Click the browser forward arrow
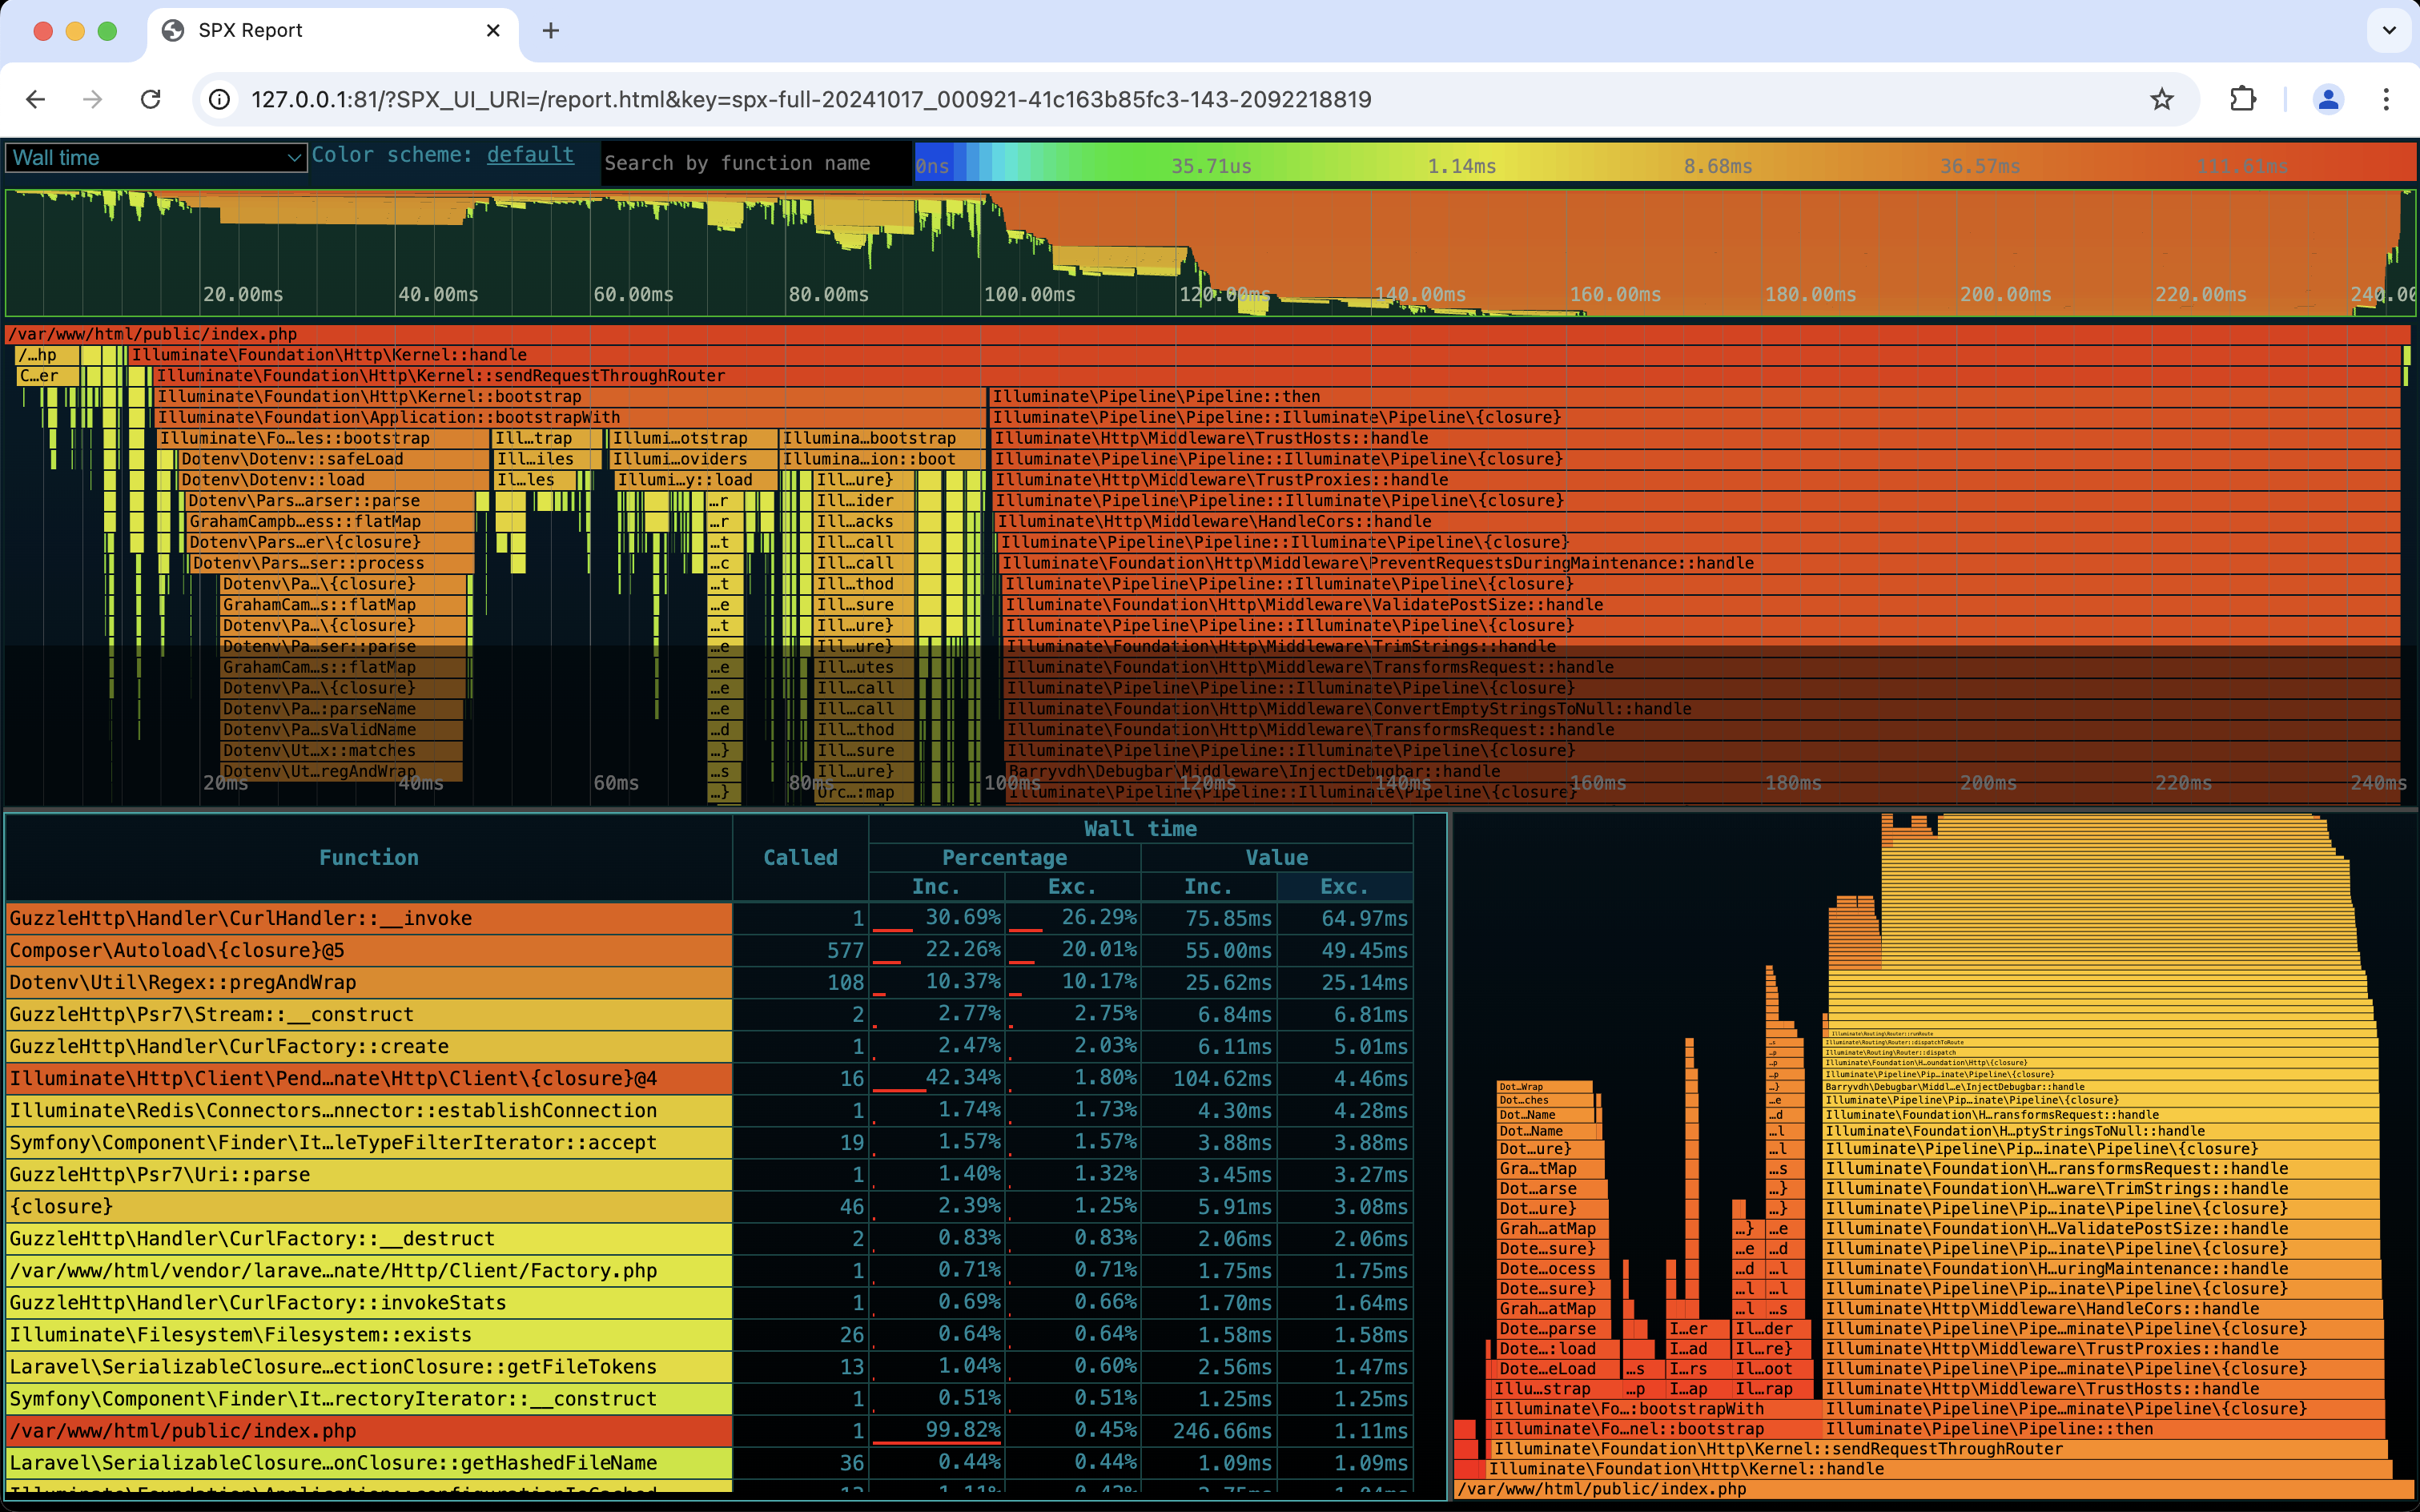 point(93,99)
